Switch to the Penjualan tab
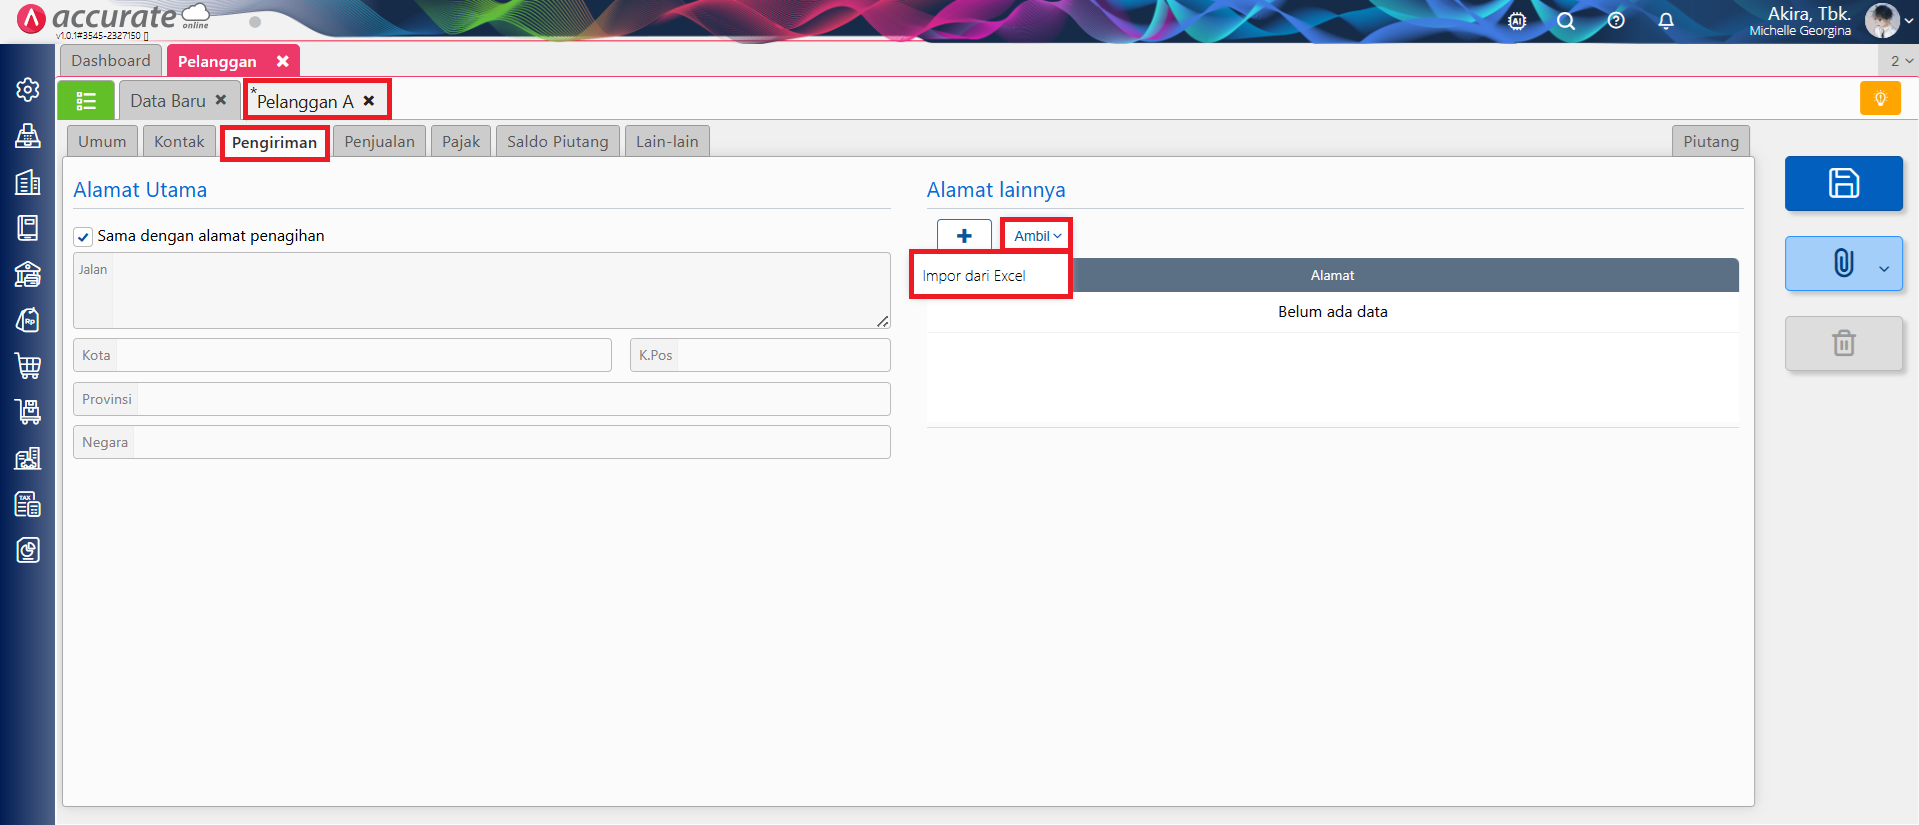1919x825 pixels. point(379,142)
